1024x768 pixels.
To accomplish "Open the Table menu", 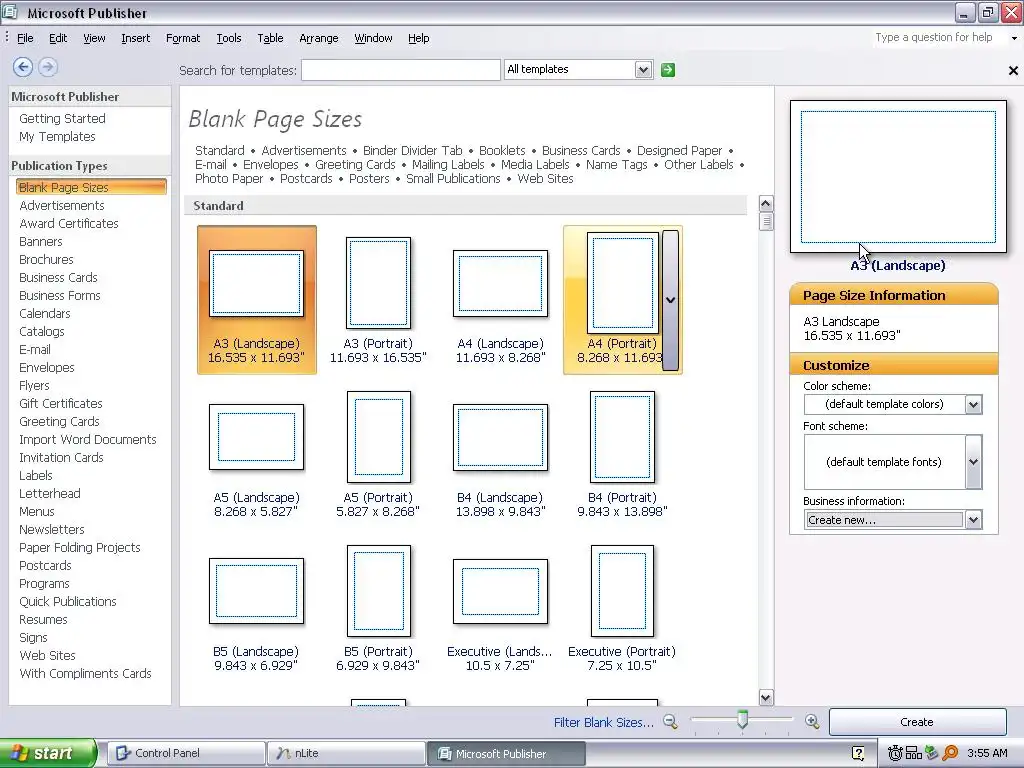I will (270, 38).
